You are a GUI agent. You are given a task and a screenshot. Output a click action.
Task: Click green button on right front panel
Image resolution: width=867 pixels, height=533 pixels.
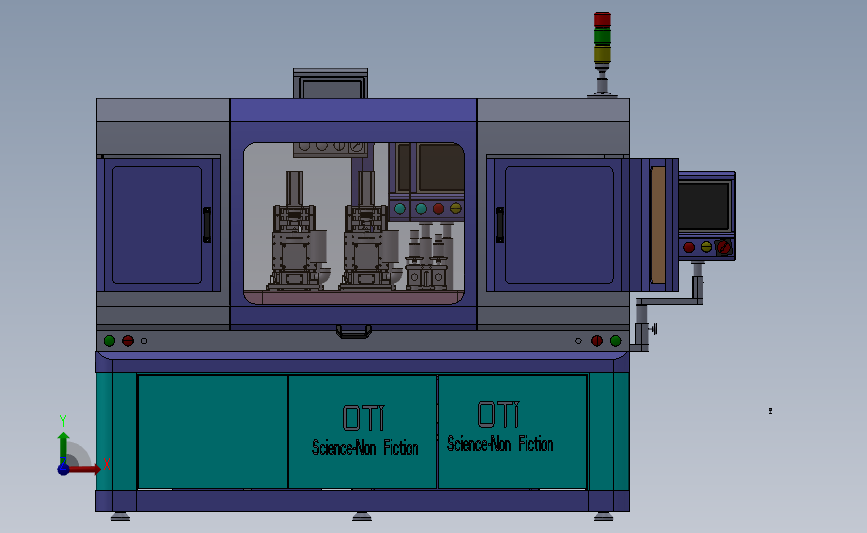[615, 341]
